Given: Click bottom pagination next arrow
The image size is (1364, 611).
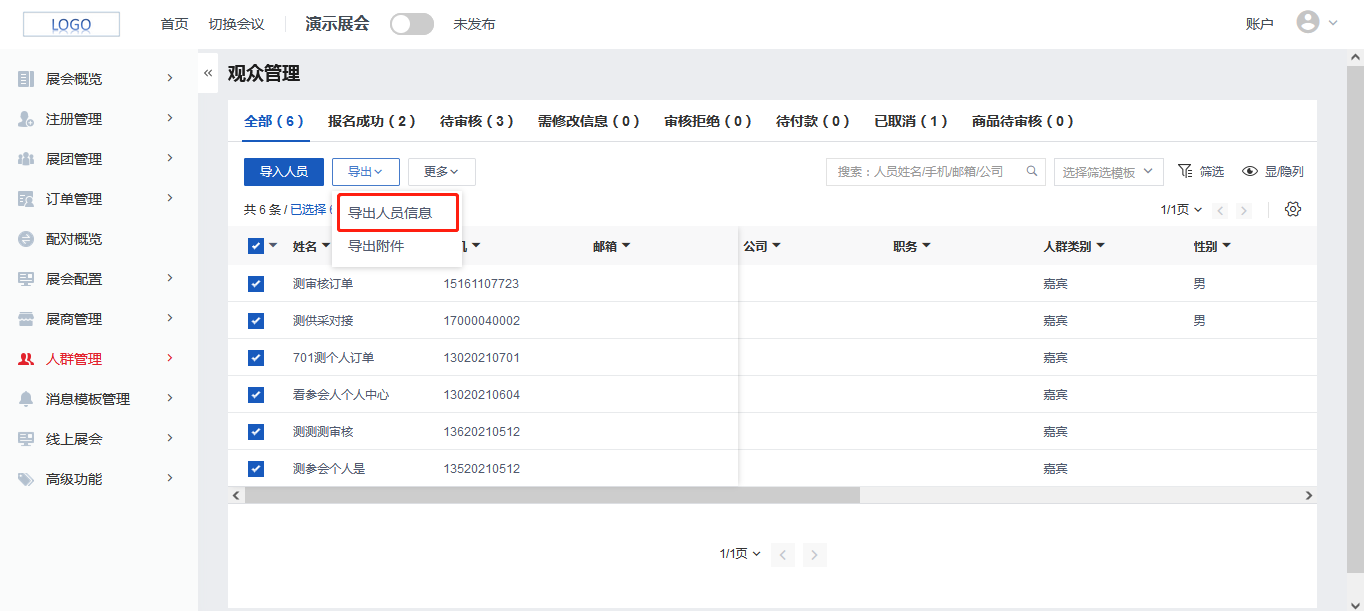Looking at the screenshot, I should click(x=815, y=554).
